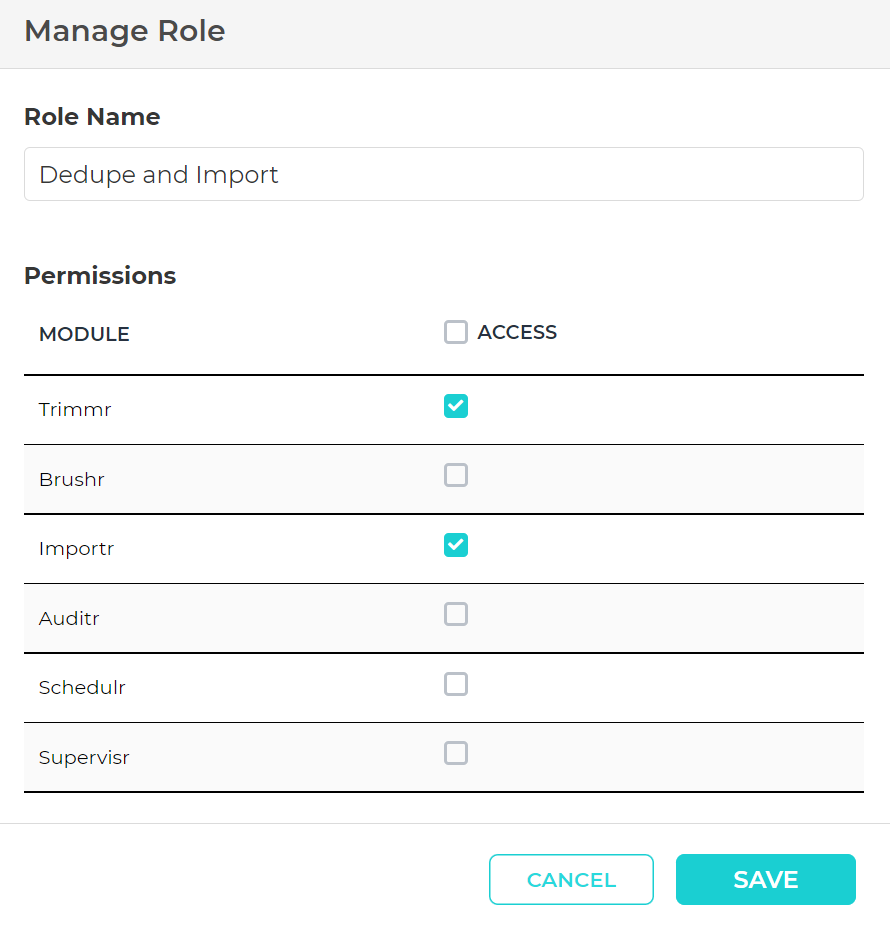Uncheck the Trimmr access checkbox

456,406
